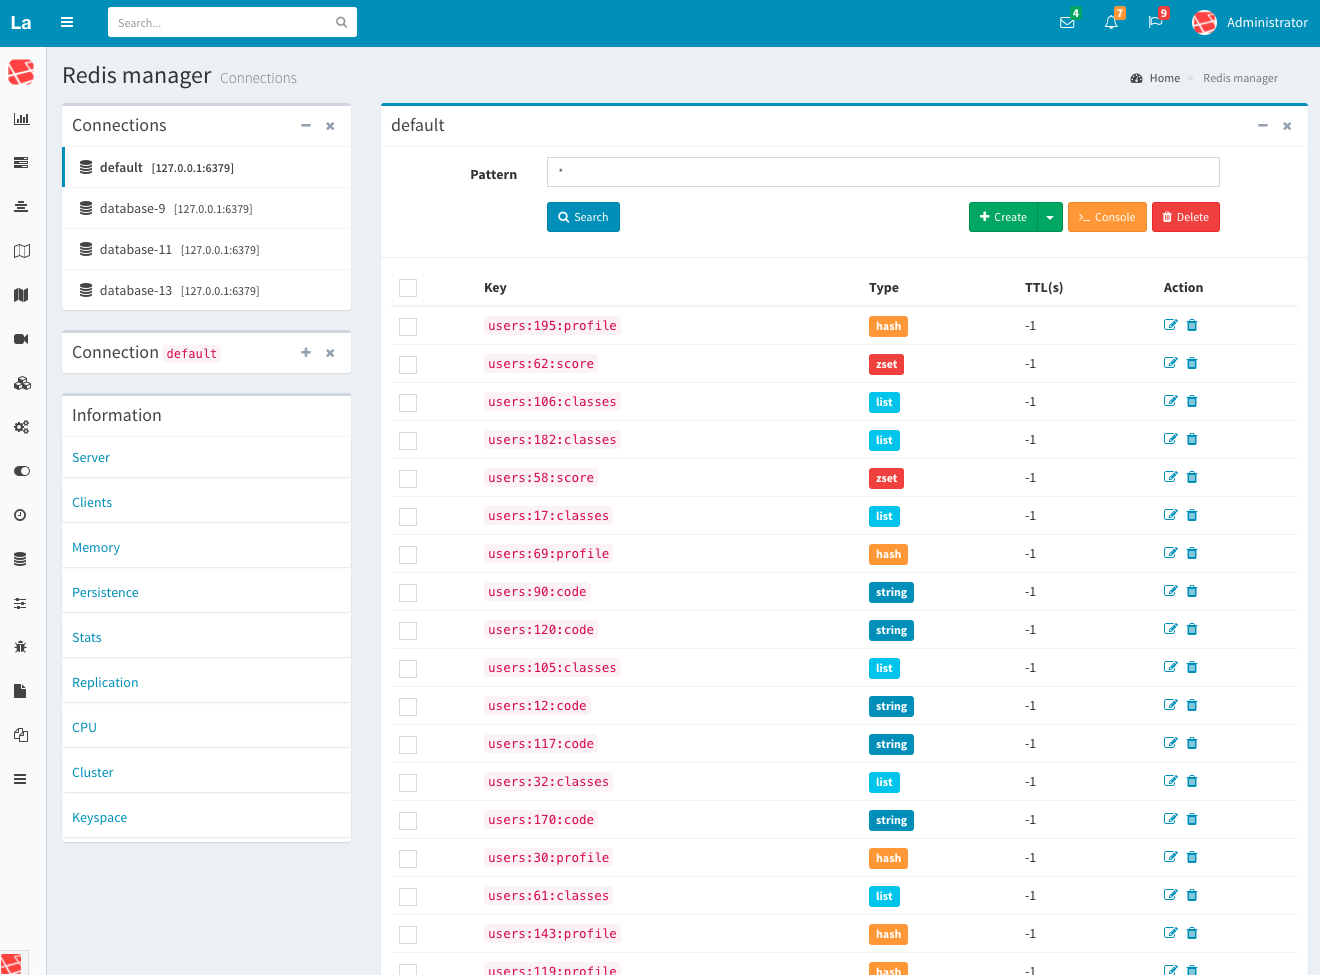Open the flag tasks icon
Viewport: 1320px width, 975px height.
[x=1155, y=22]
